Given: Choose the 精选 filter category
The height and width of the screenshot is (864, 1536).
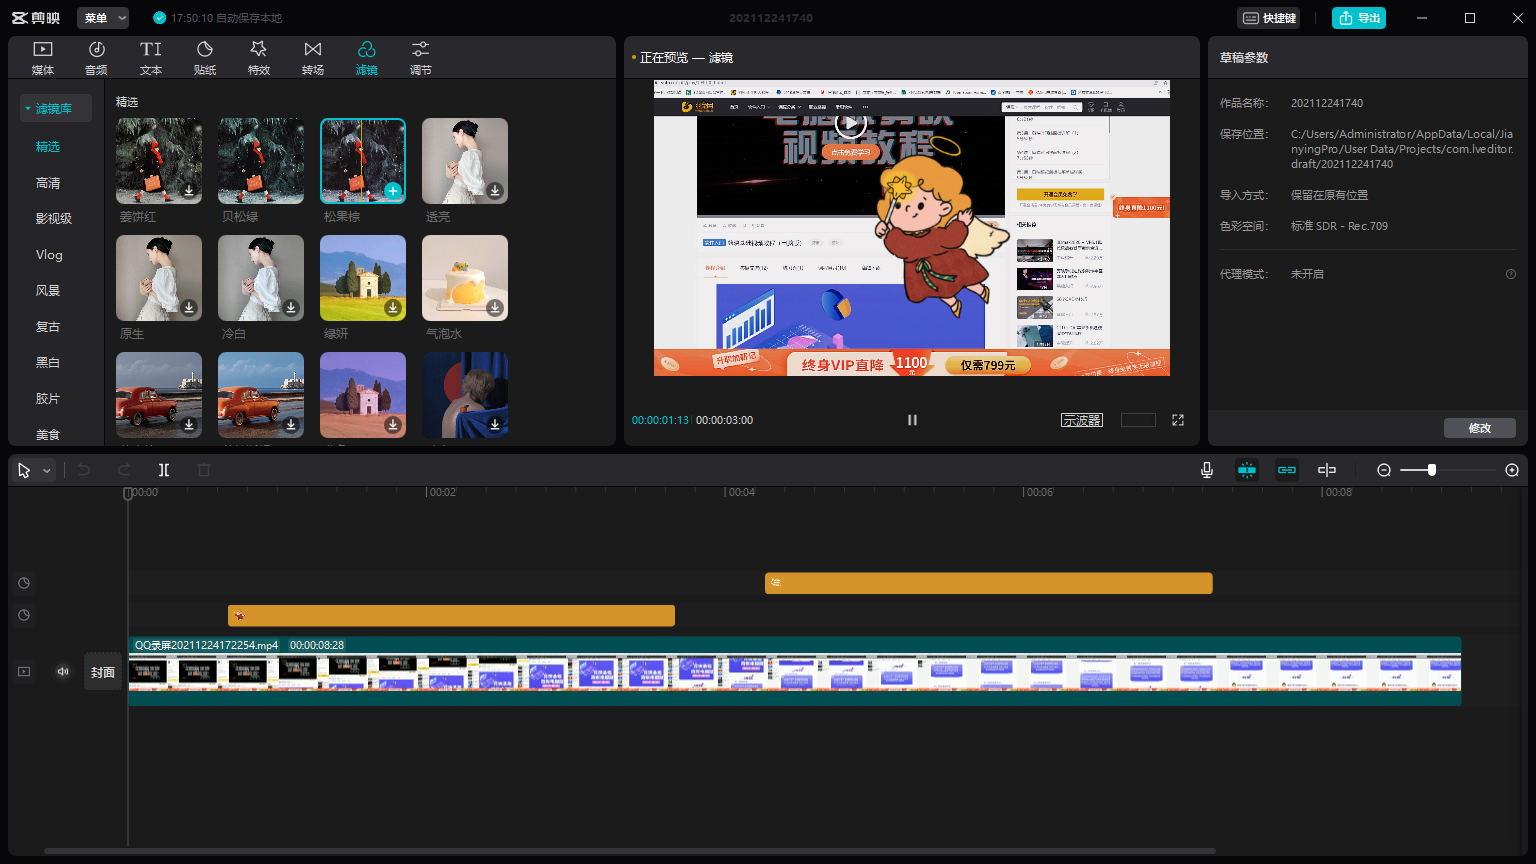Looking at the screenshot, I should [48, 146].
